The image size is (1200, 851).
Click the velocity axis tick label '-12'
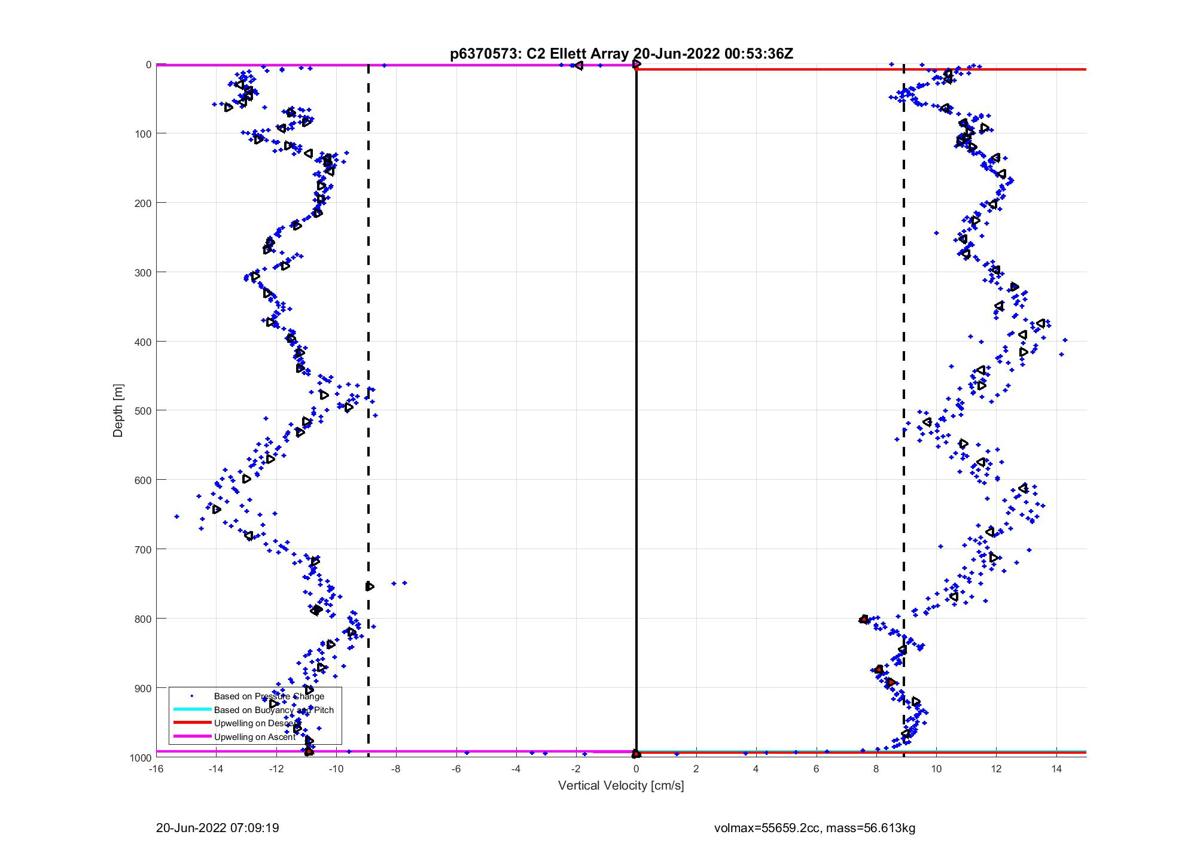pos(276,769)
